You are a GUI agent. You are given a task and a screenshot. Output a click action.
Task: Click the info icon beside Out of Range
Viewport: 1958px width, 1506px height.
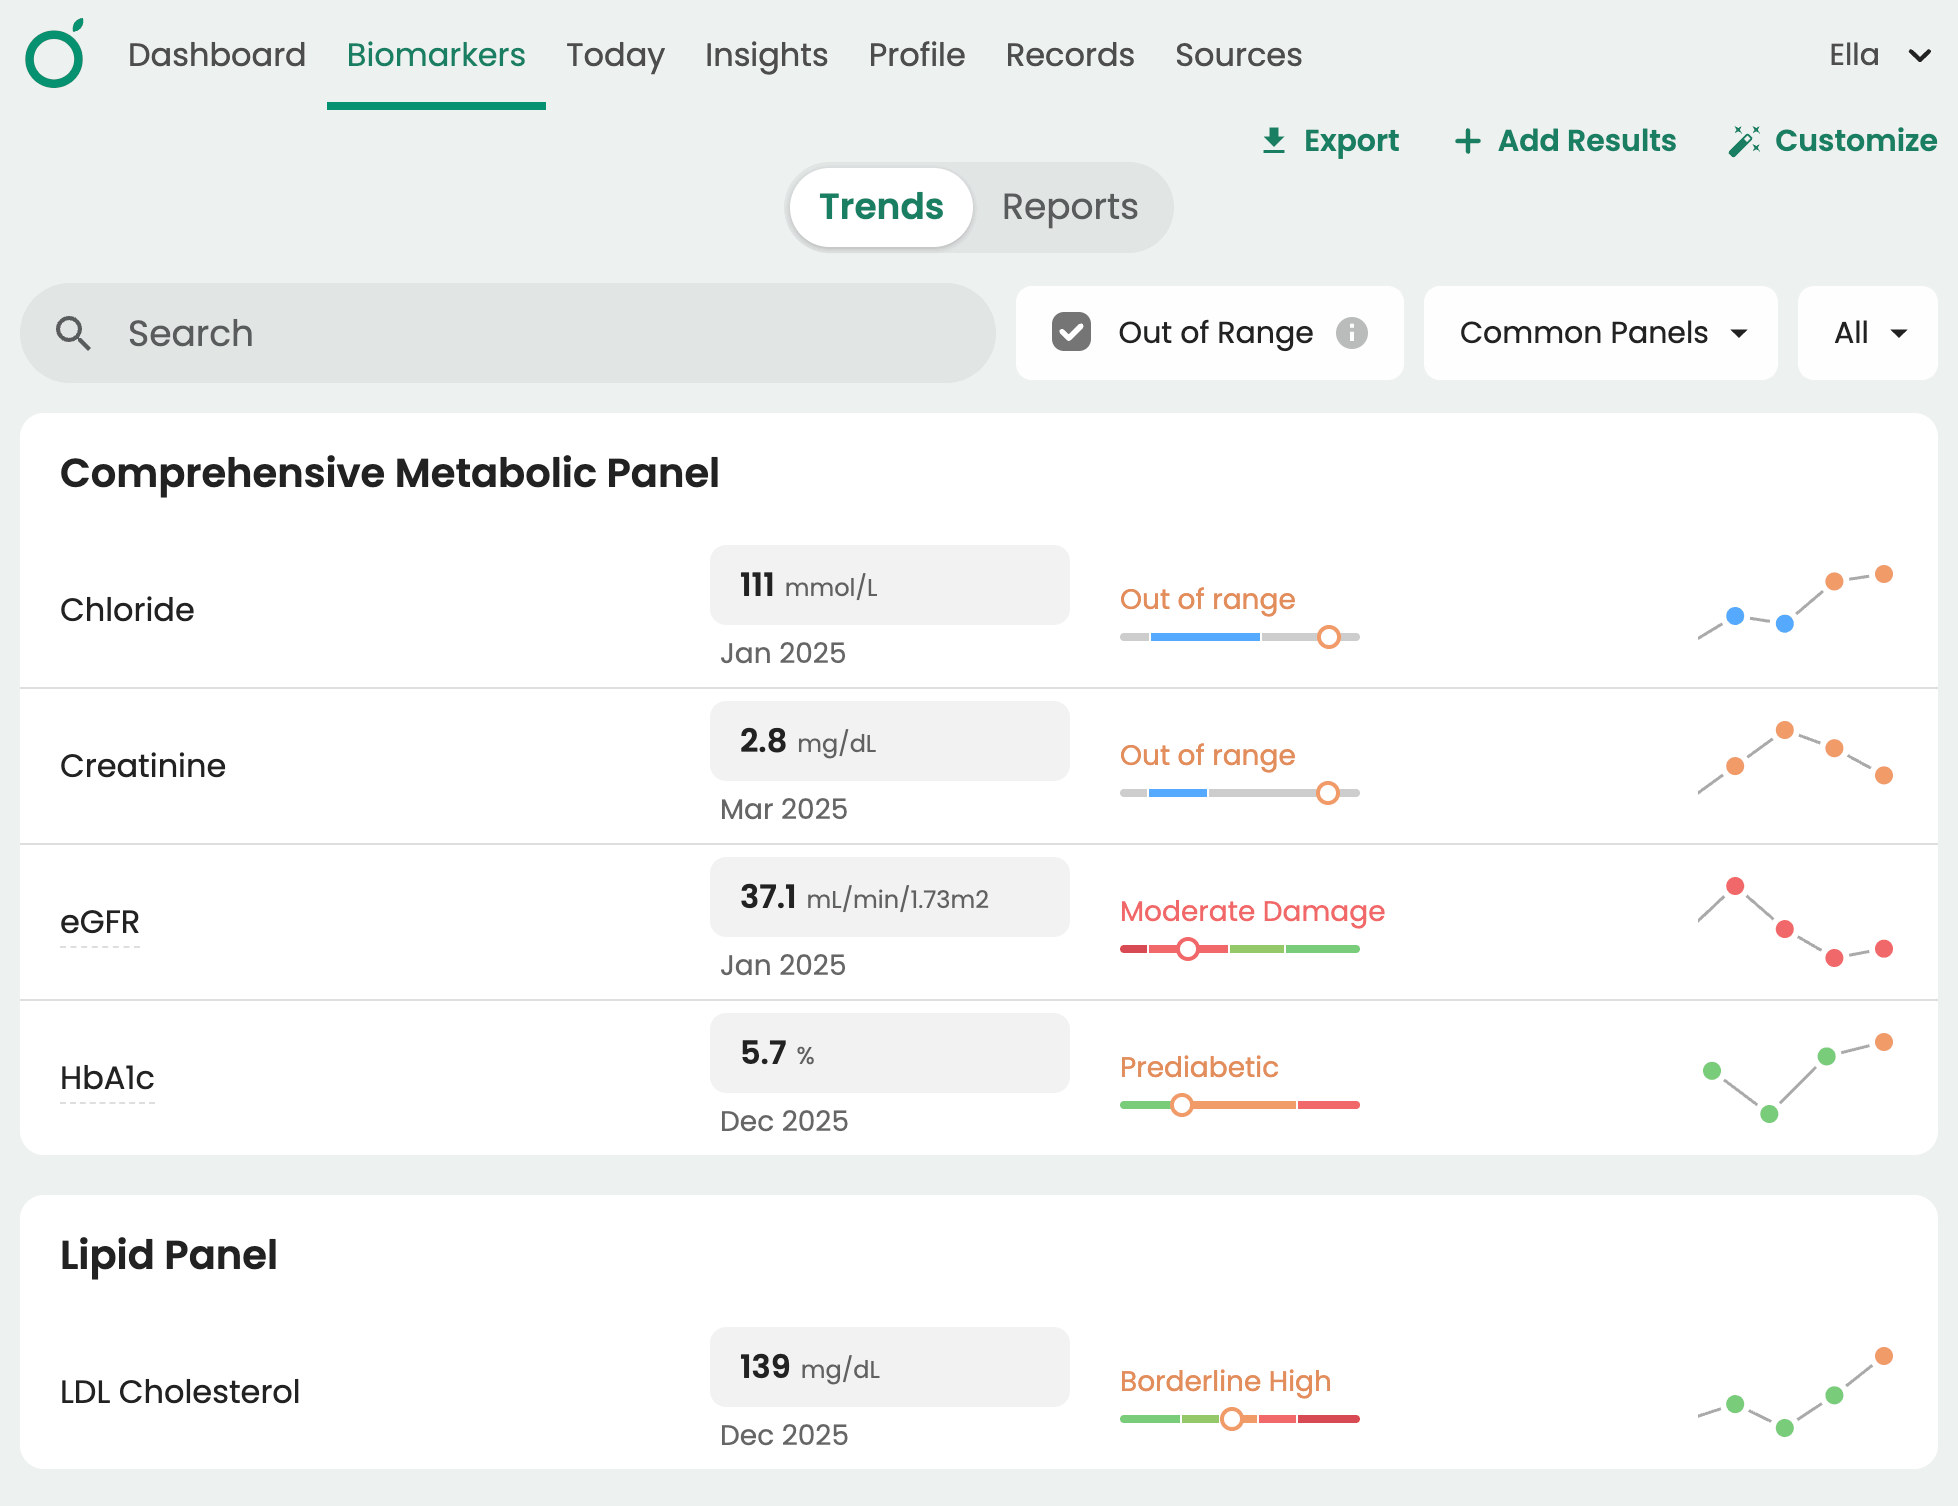(x=1352, y=333)
